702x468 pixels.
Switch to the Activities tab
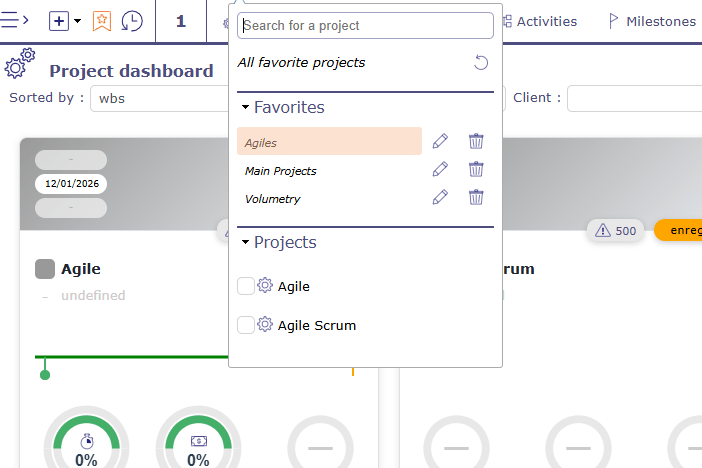pyautogui.click(x=538, y=21)
